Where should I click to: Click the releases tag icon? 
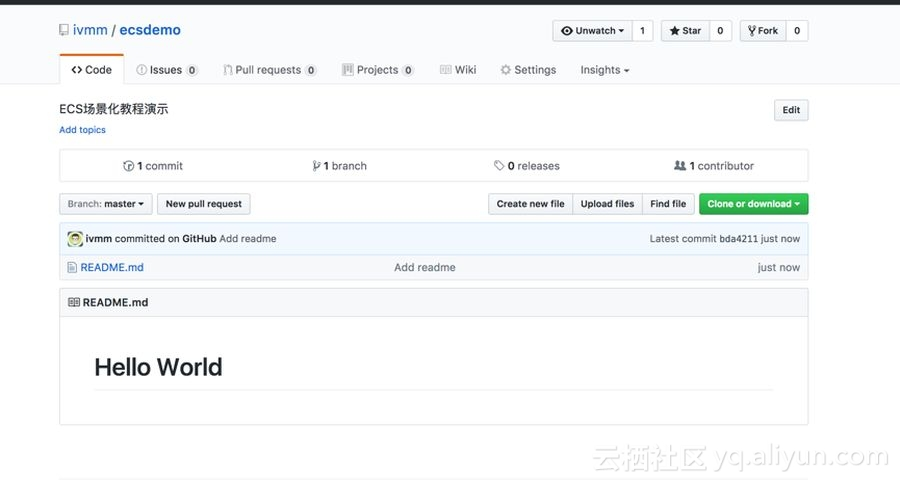point(499,165)
